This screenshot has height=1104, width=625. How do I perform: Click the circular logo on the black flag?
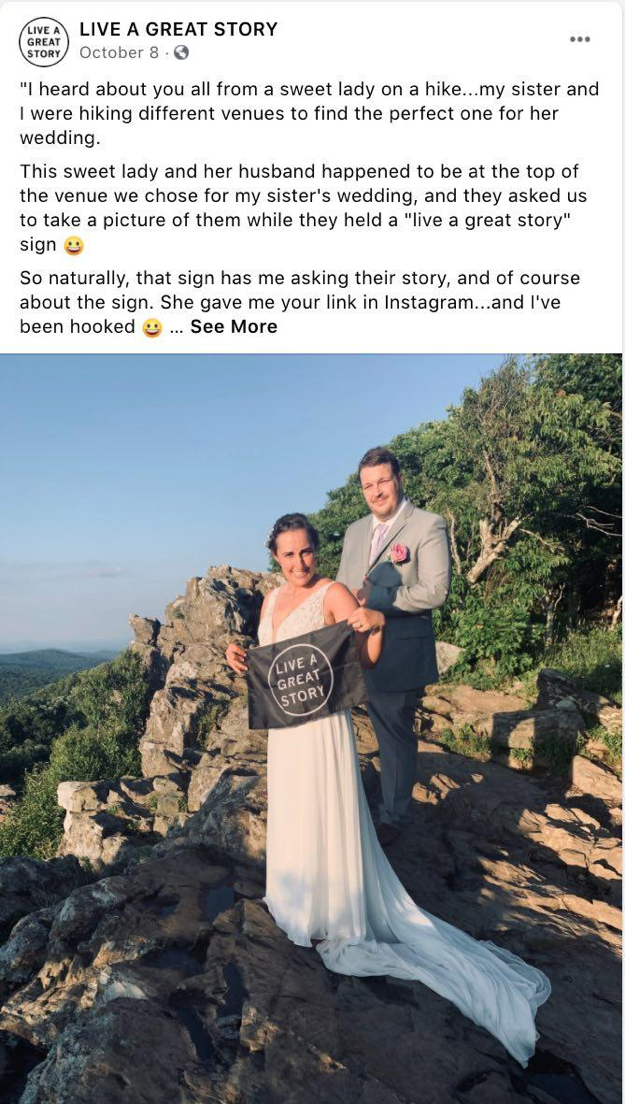click(301, 680)
